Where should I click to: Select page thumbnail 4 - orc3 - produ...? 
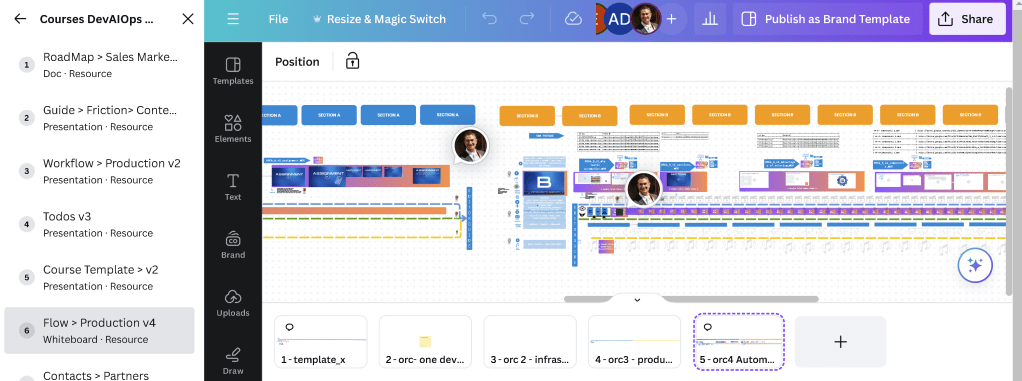(x=634, y=342)
